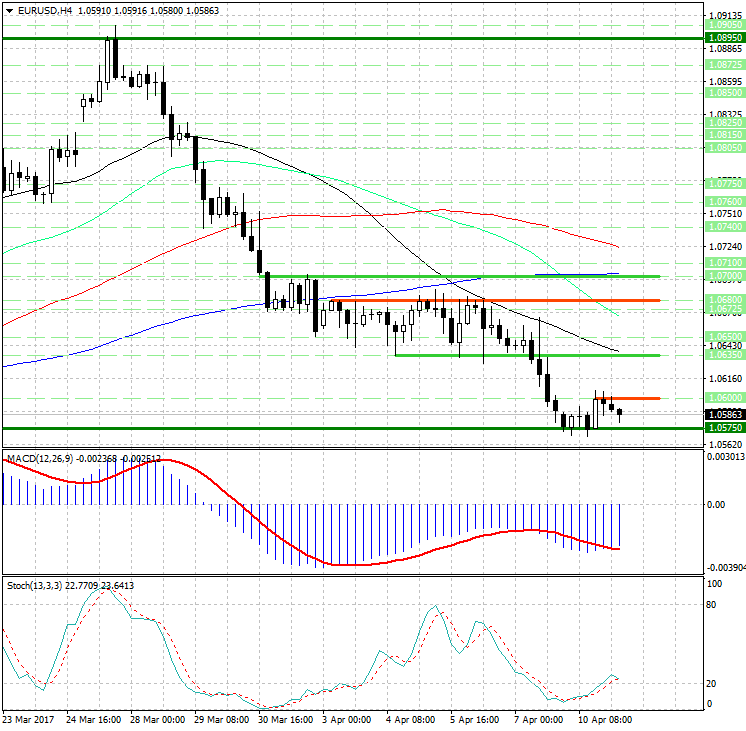Click the 1.06800 level price label
746x731 pixels.
pyautogui.click(x=725, y=299)
